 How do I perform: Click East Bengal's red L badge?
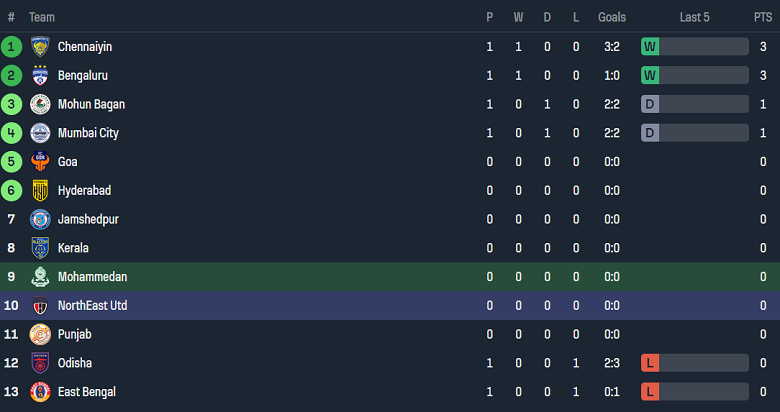(650, 392)
